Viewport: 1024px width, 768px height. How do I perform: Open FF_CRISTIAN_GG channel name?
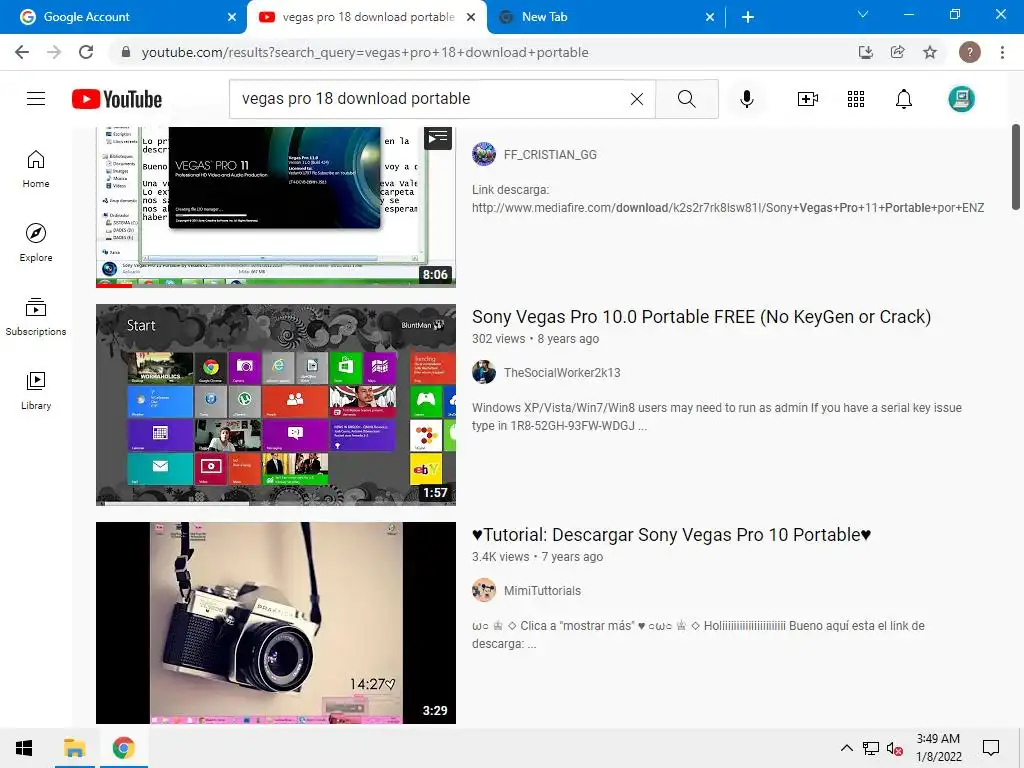550,155
